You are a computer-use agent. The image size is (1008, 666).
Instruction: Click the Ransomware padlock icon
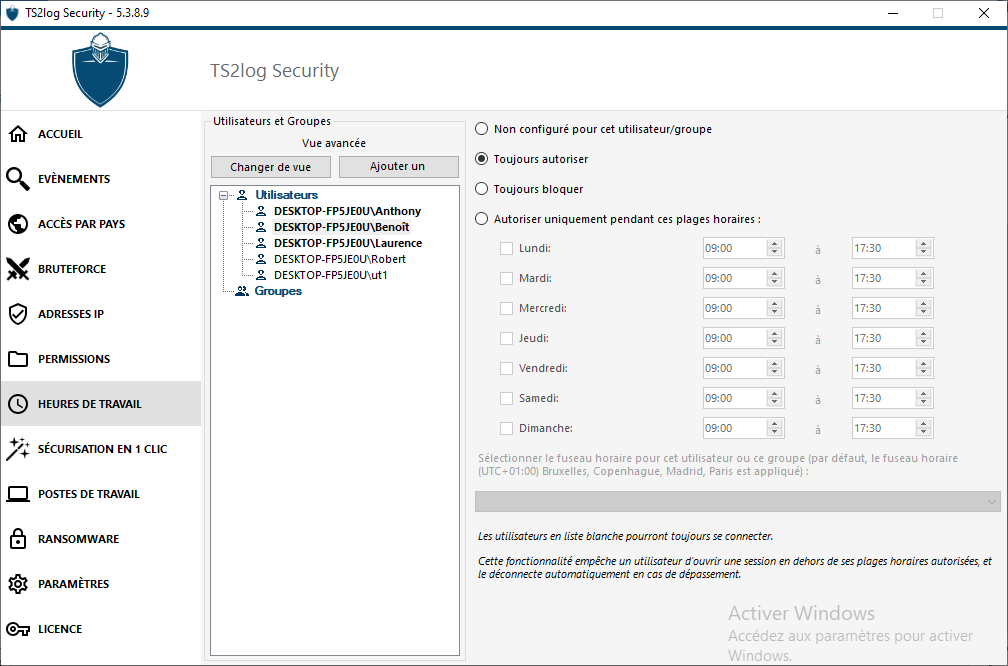[x=18, y=539]
